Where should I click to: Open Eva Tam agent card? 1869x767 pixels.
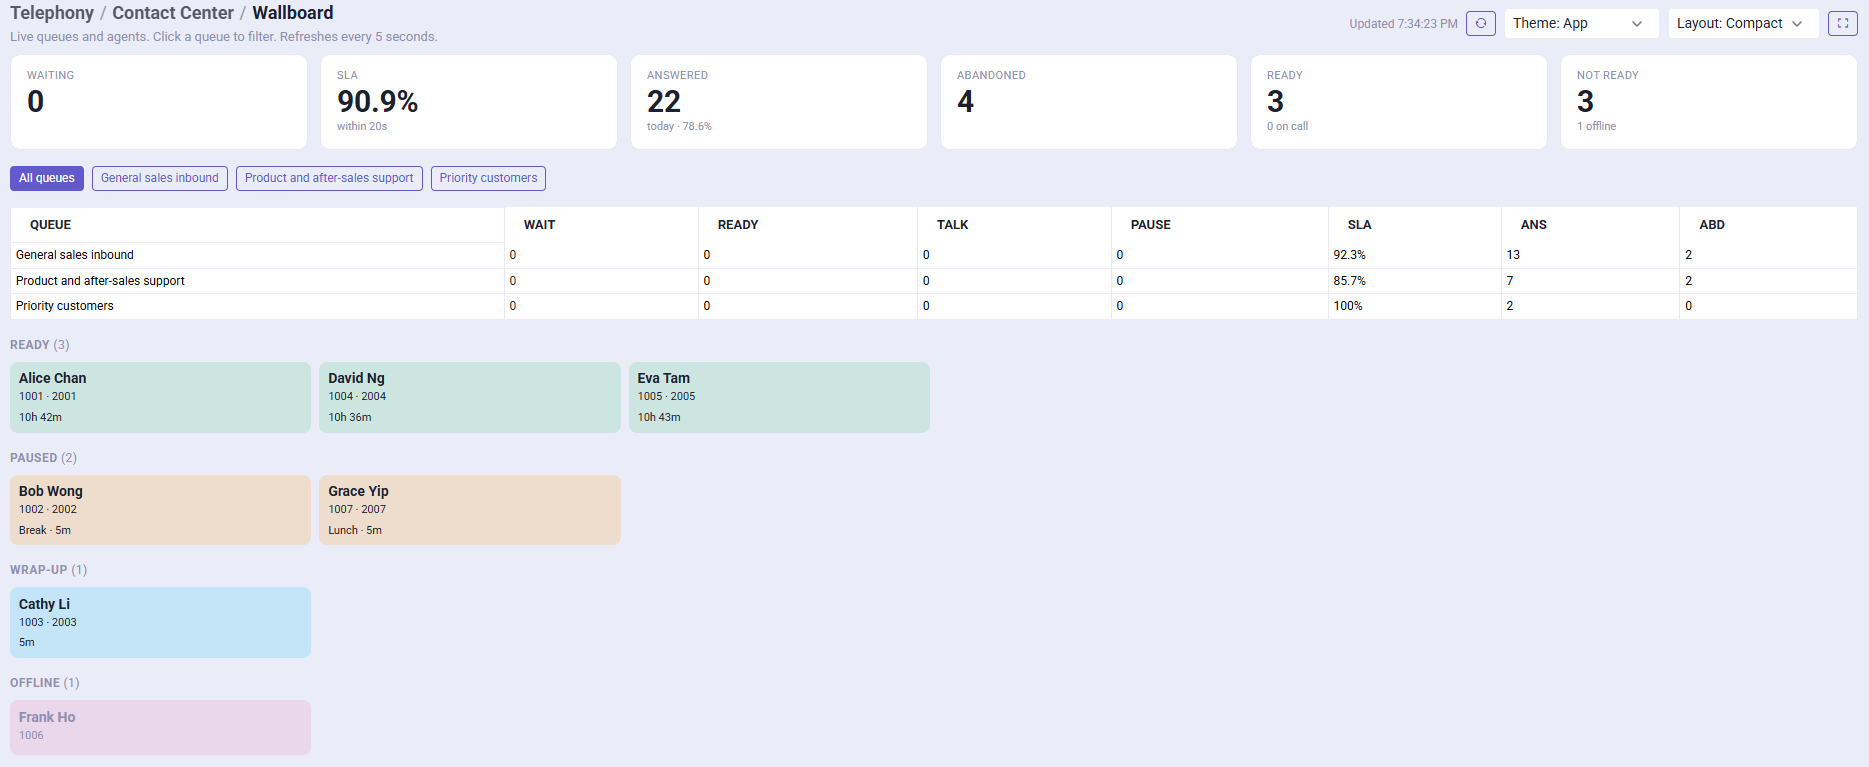[x=779, y=397]
